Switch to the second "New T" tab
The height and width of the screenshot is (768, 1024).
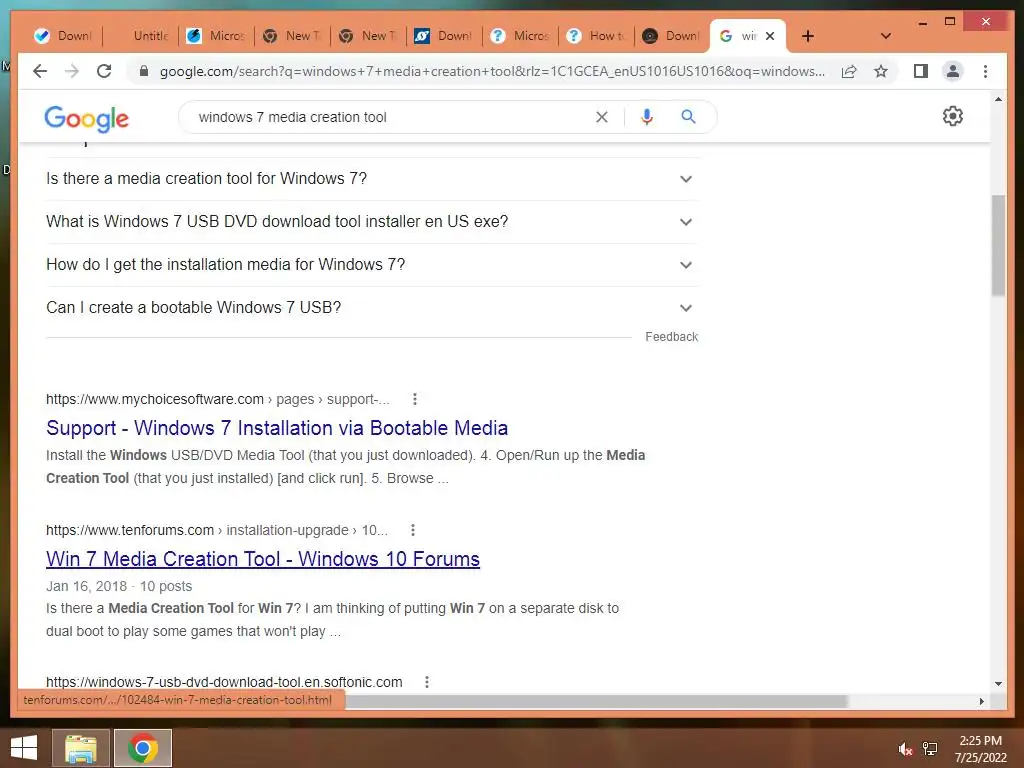click(368, 37)
